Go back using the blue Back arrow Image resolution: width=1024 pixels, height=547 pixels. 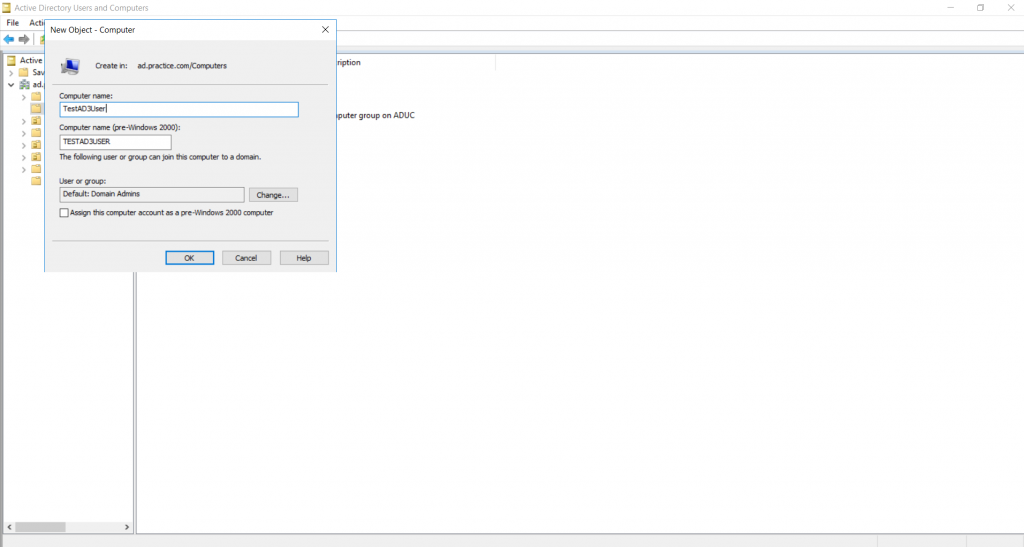coord(8,40)
